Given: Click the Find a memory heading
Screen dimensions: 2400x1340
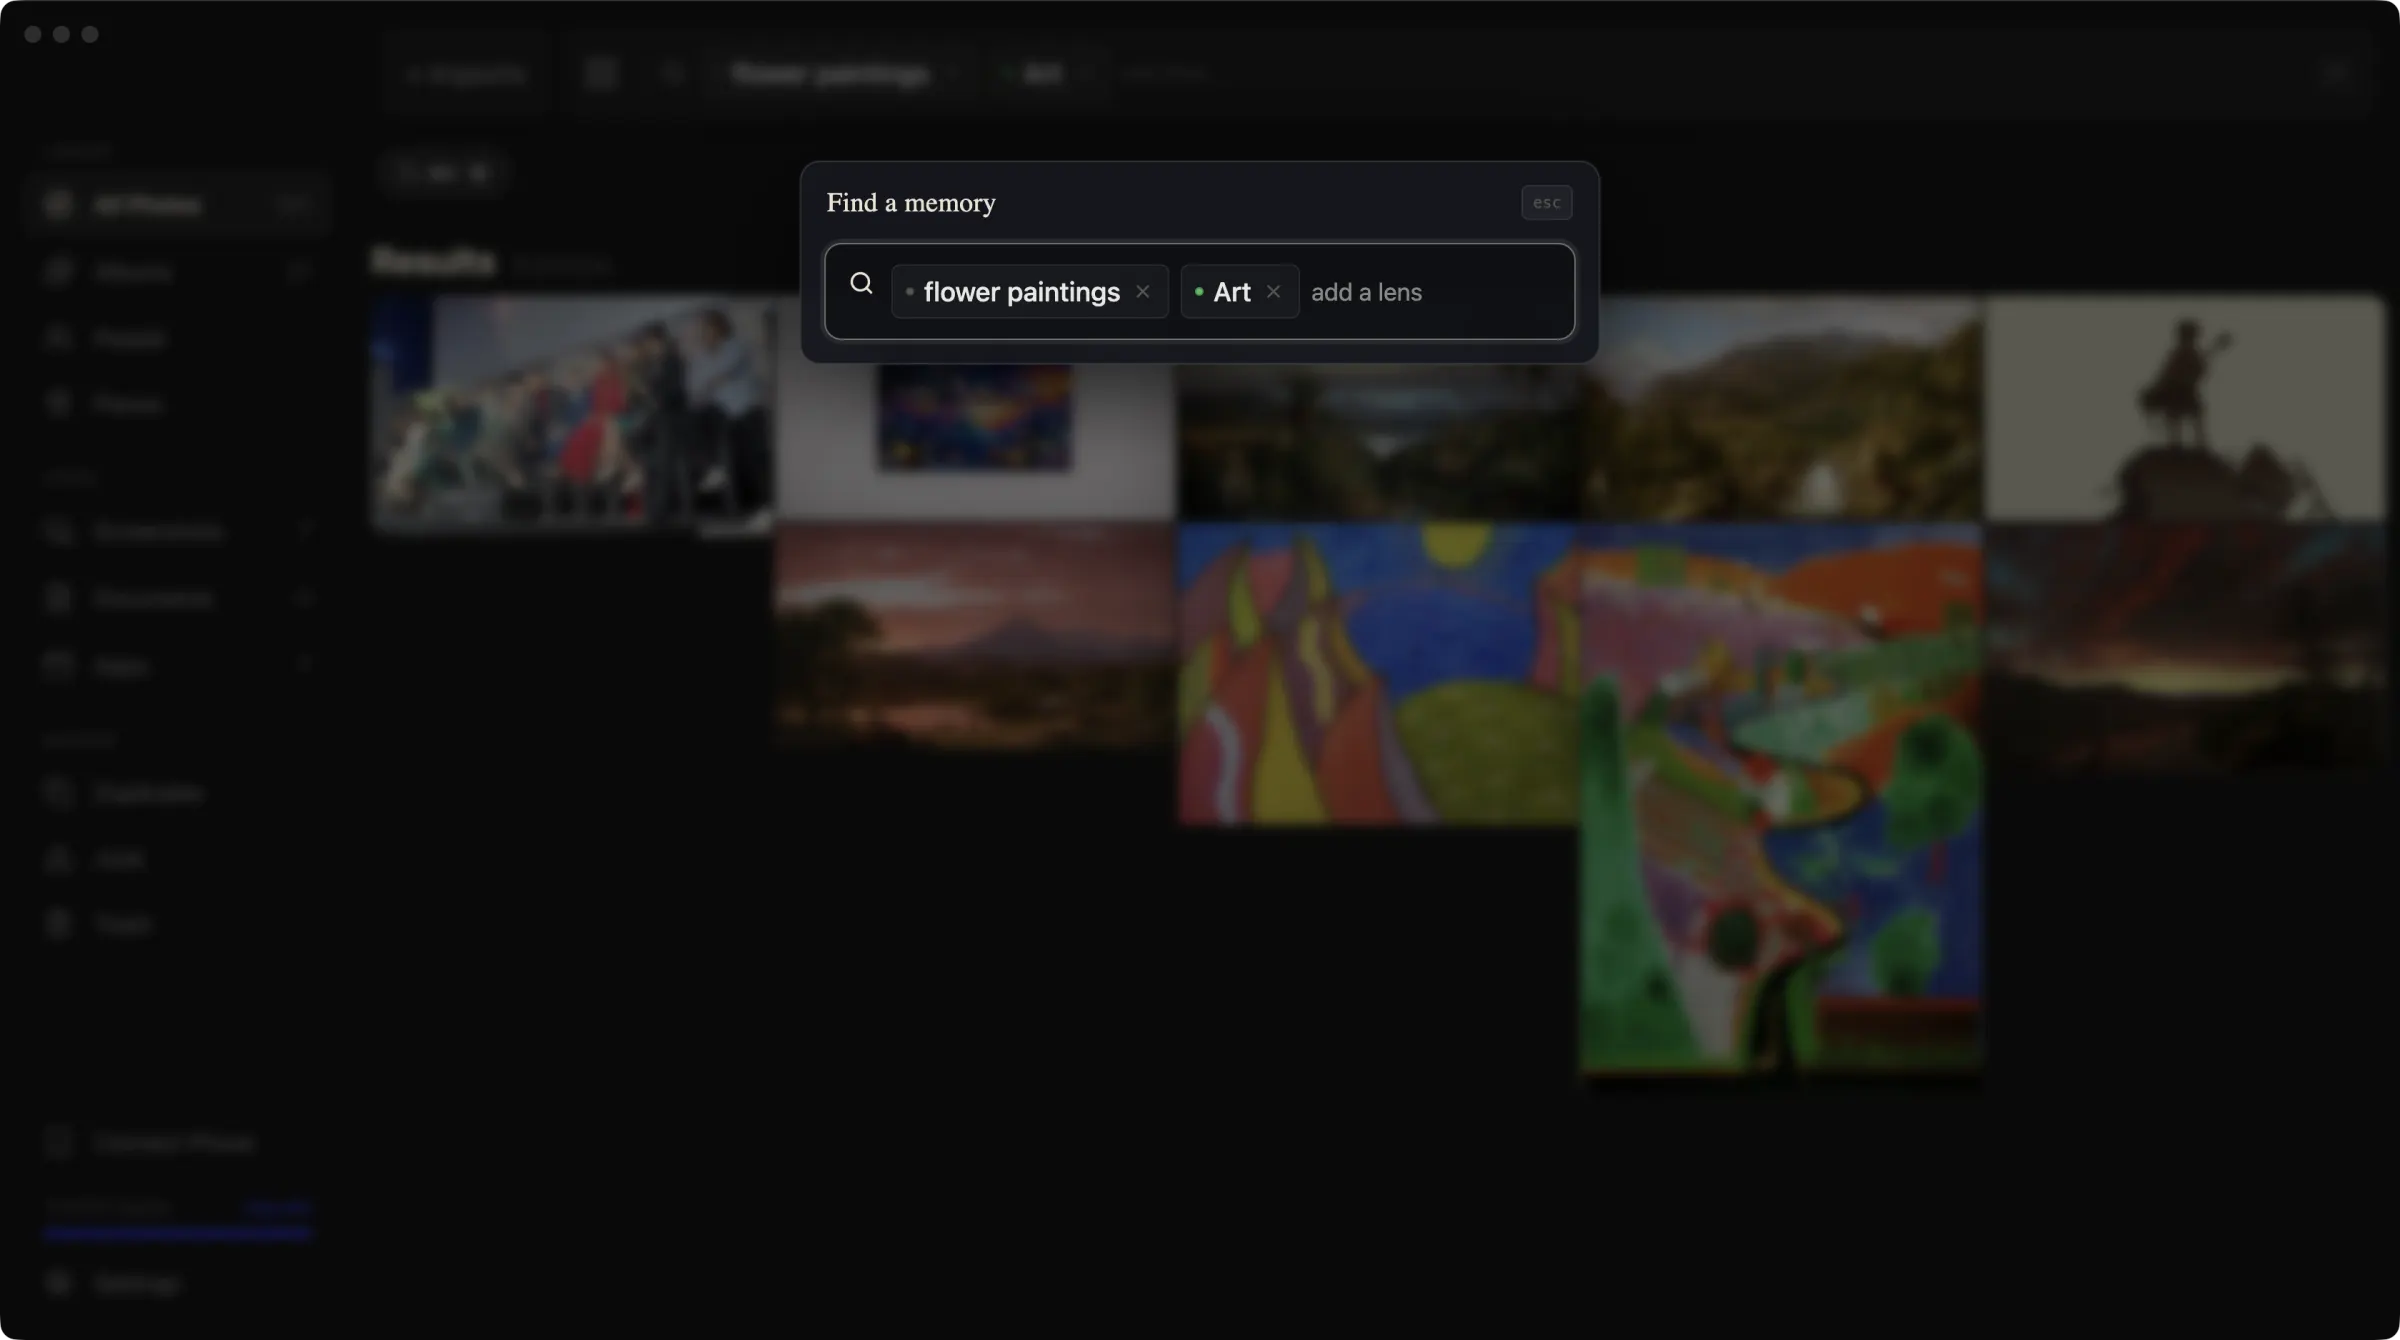Looking at the screenshot, I should coord(911,203).
